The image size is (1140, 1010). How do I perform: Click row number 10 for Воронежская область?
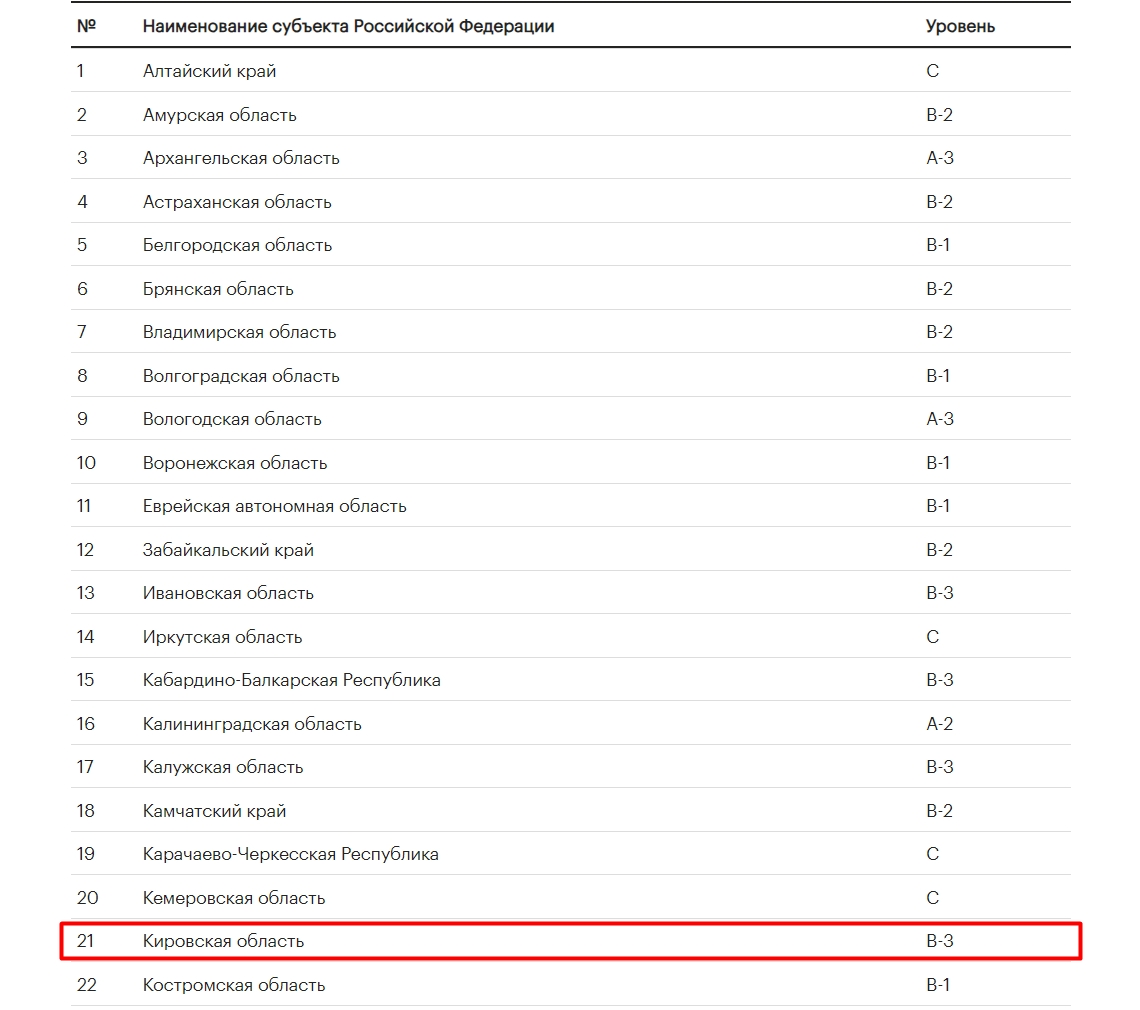86,463
